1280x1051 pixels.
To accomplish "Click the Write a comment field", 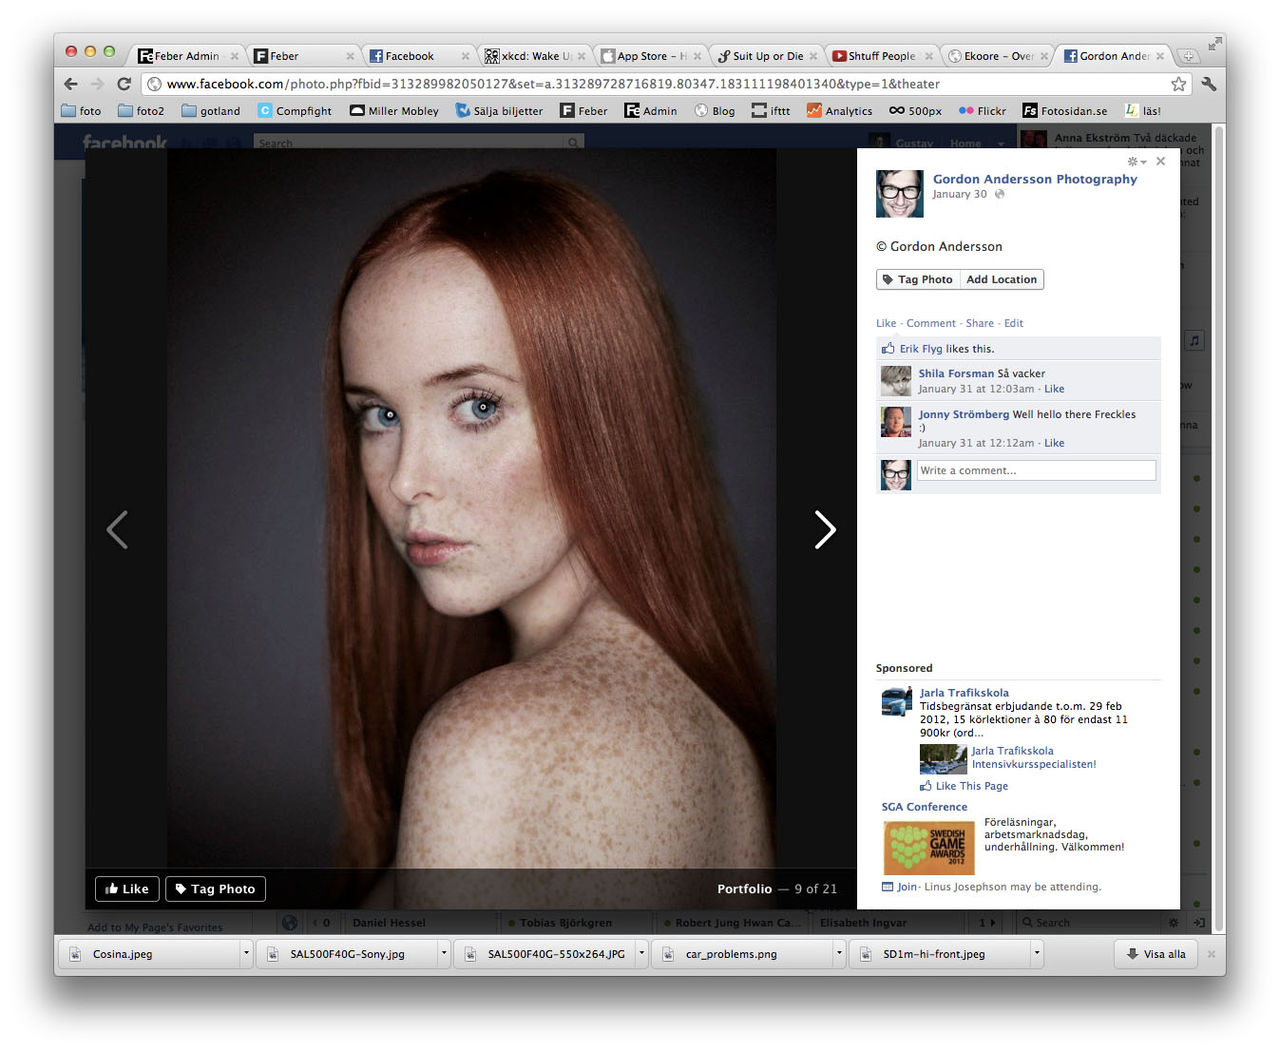I will tap(1035, 471).
